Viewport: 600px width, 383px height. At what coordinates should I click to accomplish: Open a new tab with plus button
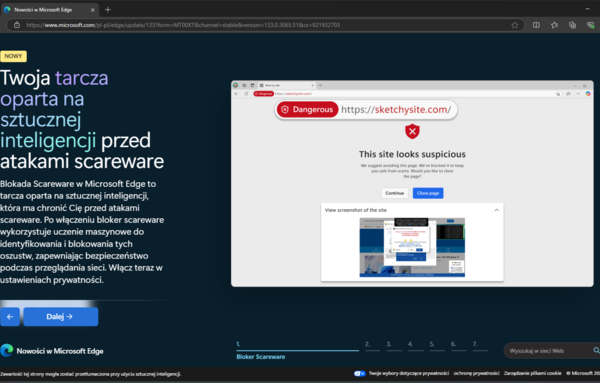click(108, 10)
